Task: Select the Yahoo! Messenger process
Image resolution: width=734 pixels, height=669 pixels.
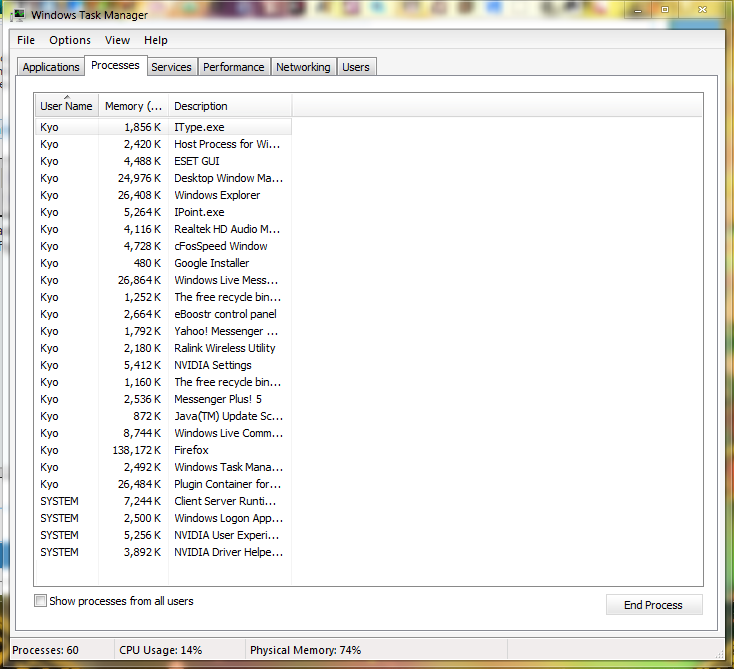Action: tap(163, 331)
